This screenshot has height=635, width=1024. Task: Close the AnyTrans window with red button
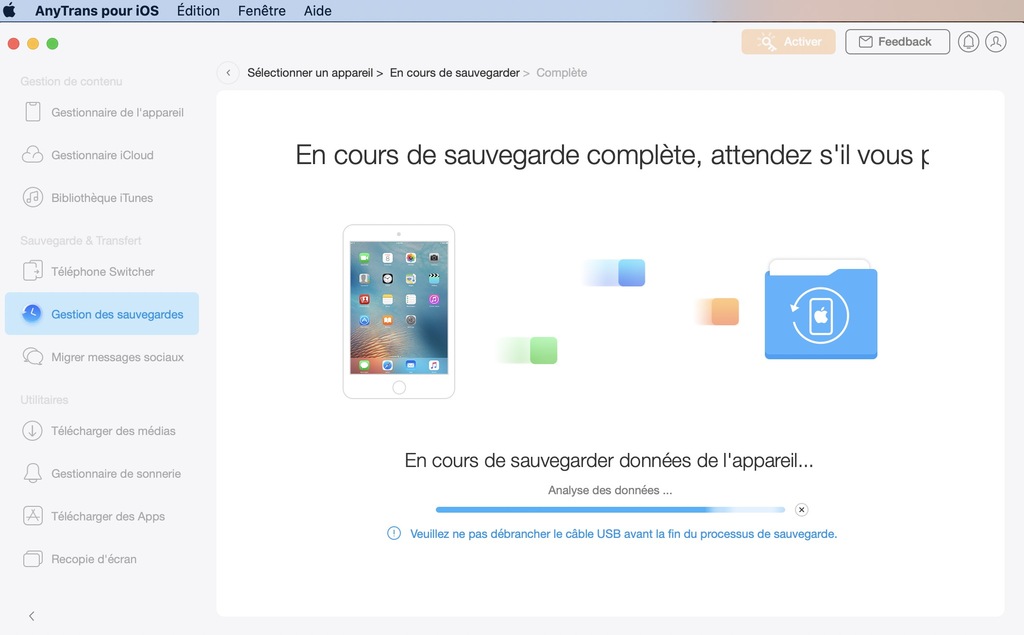(13, 43)
